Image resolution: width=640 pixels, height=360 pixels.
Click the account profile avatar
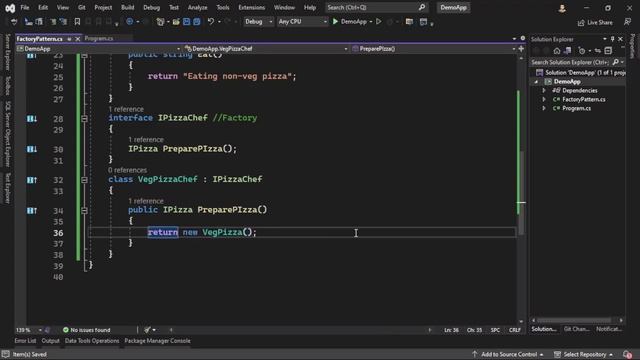point(562,8)
